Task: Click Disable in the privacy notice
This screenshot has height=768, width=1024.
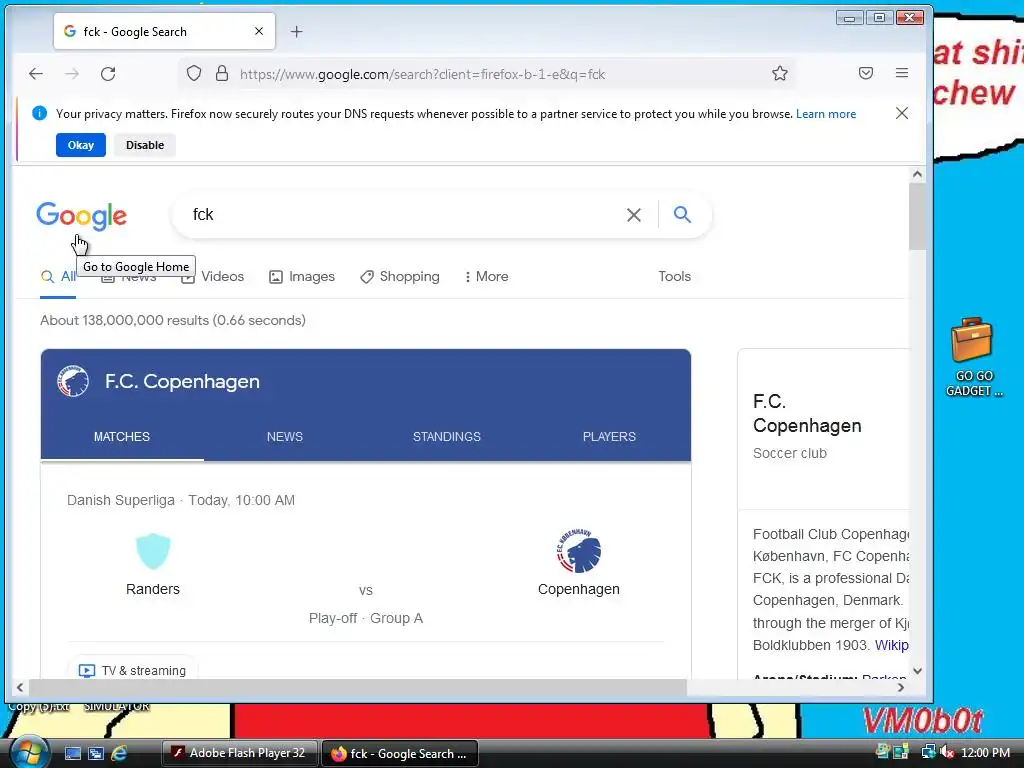Action: [x=145, y=145]
